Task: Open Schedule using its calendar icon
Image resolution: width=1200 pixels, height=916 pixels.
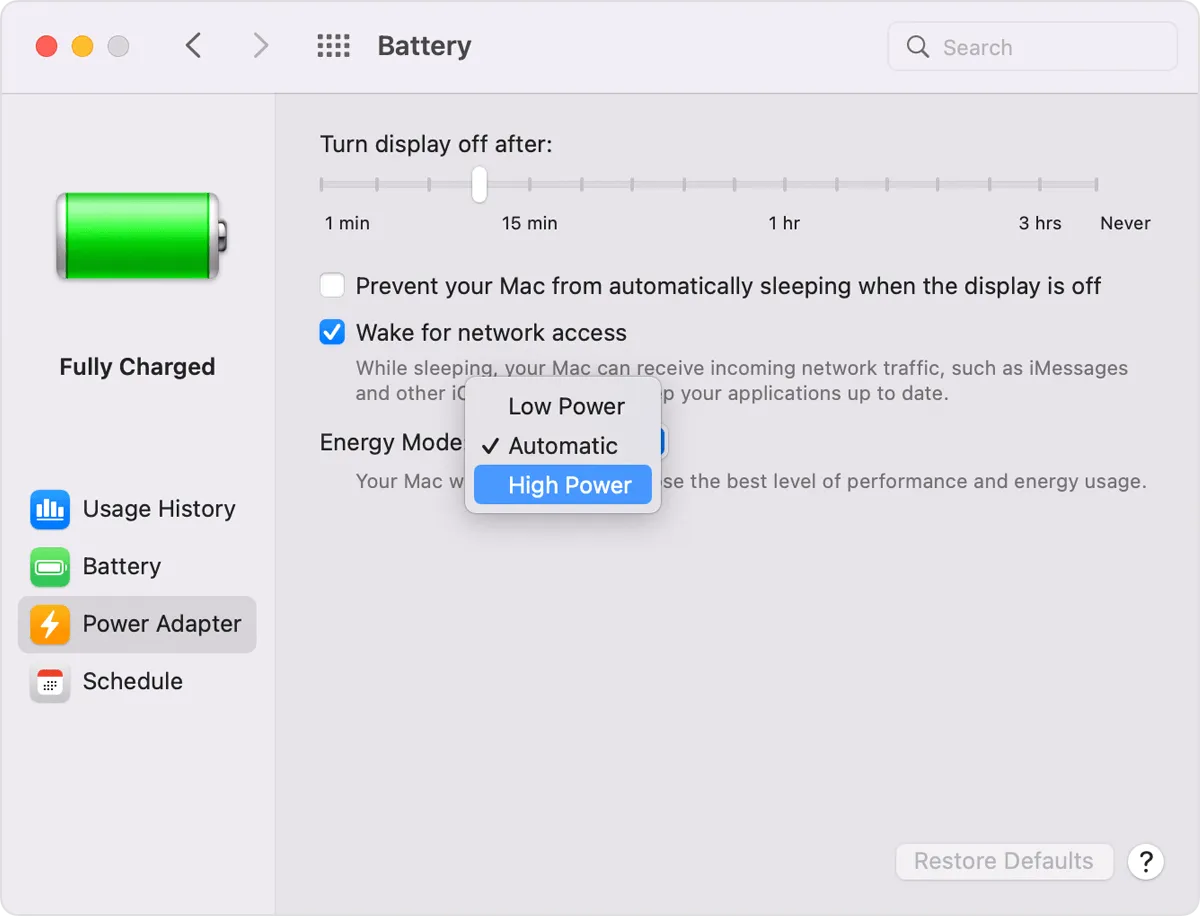Action: 49,682
